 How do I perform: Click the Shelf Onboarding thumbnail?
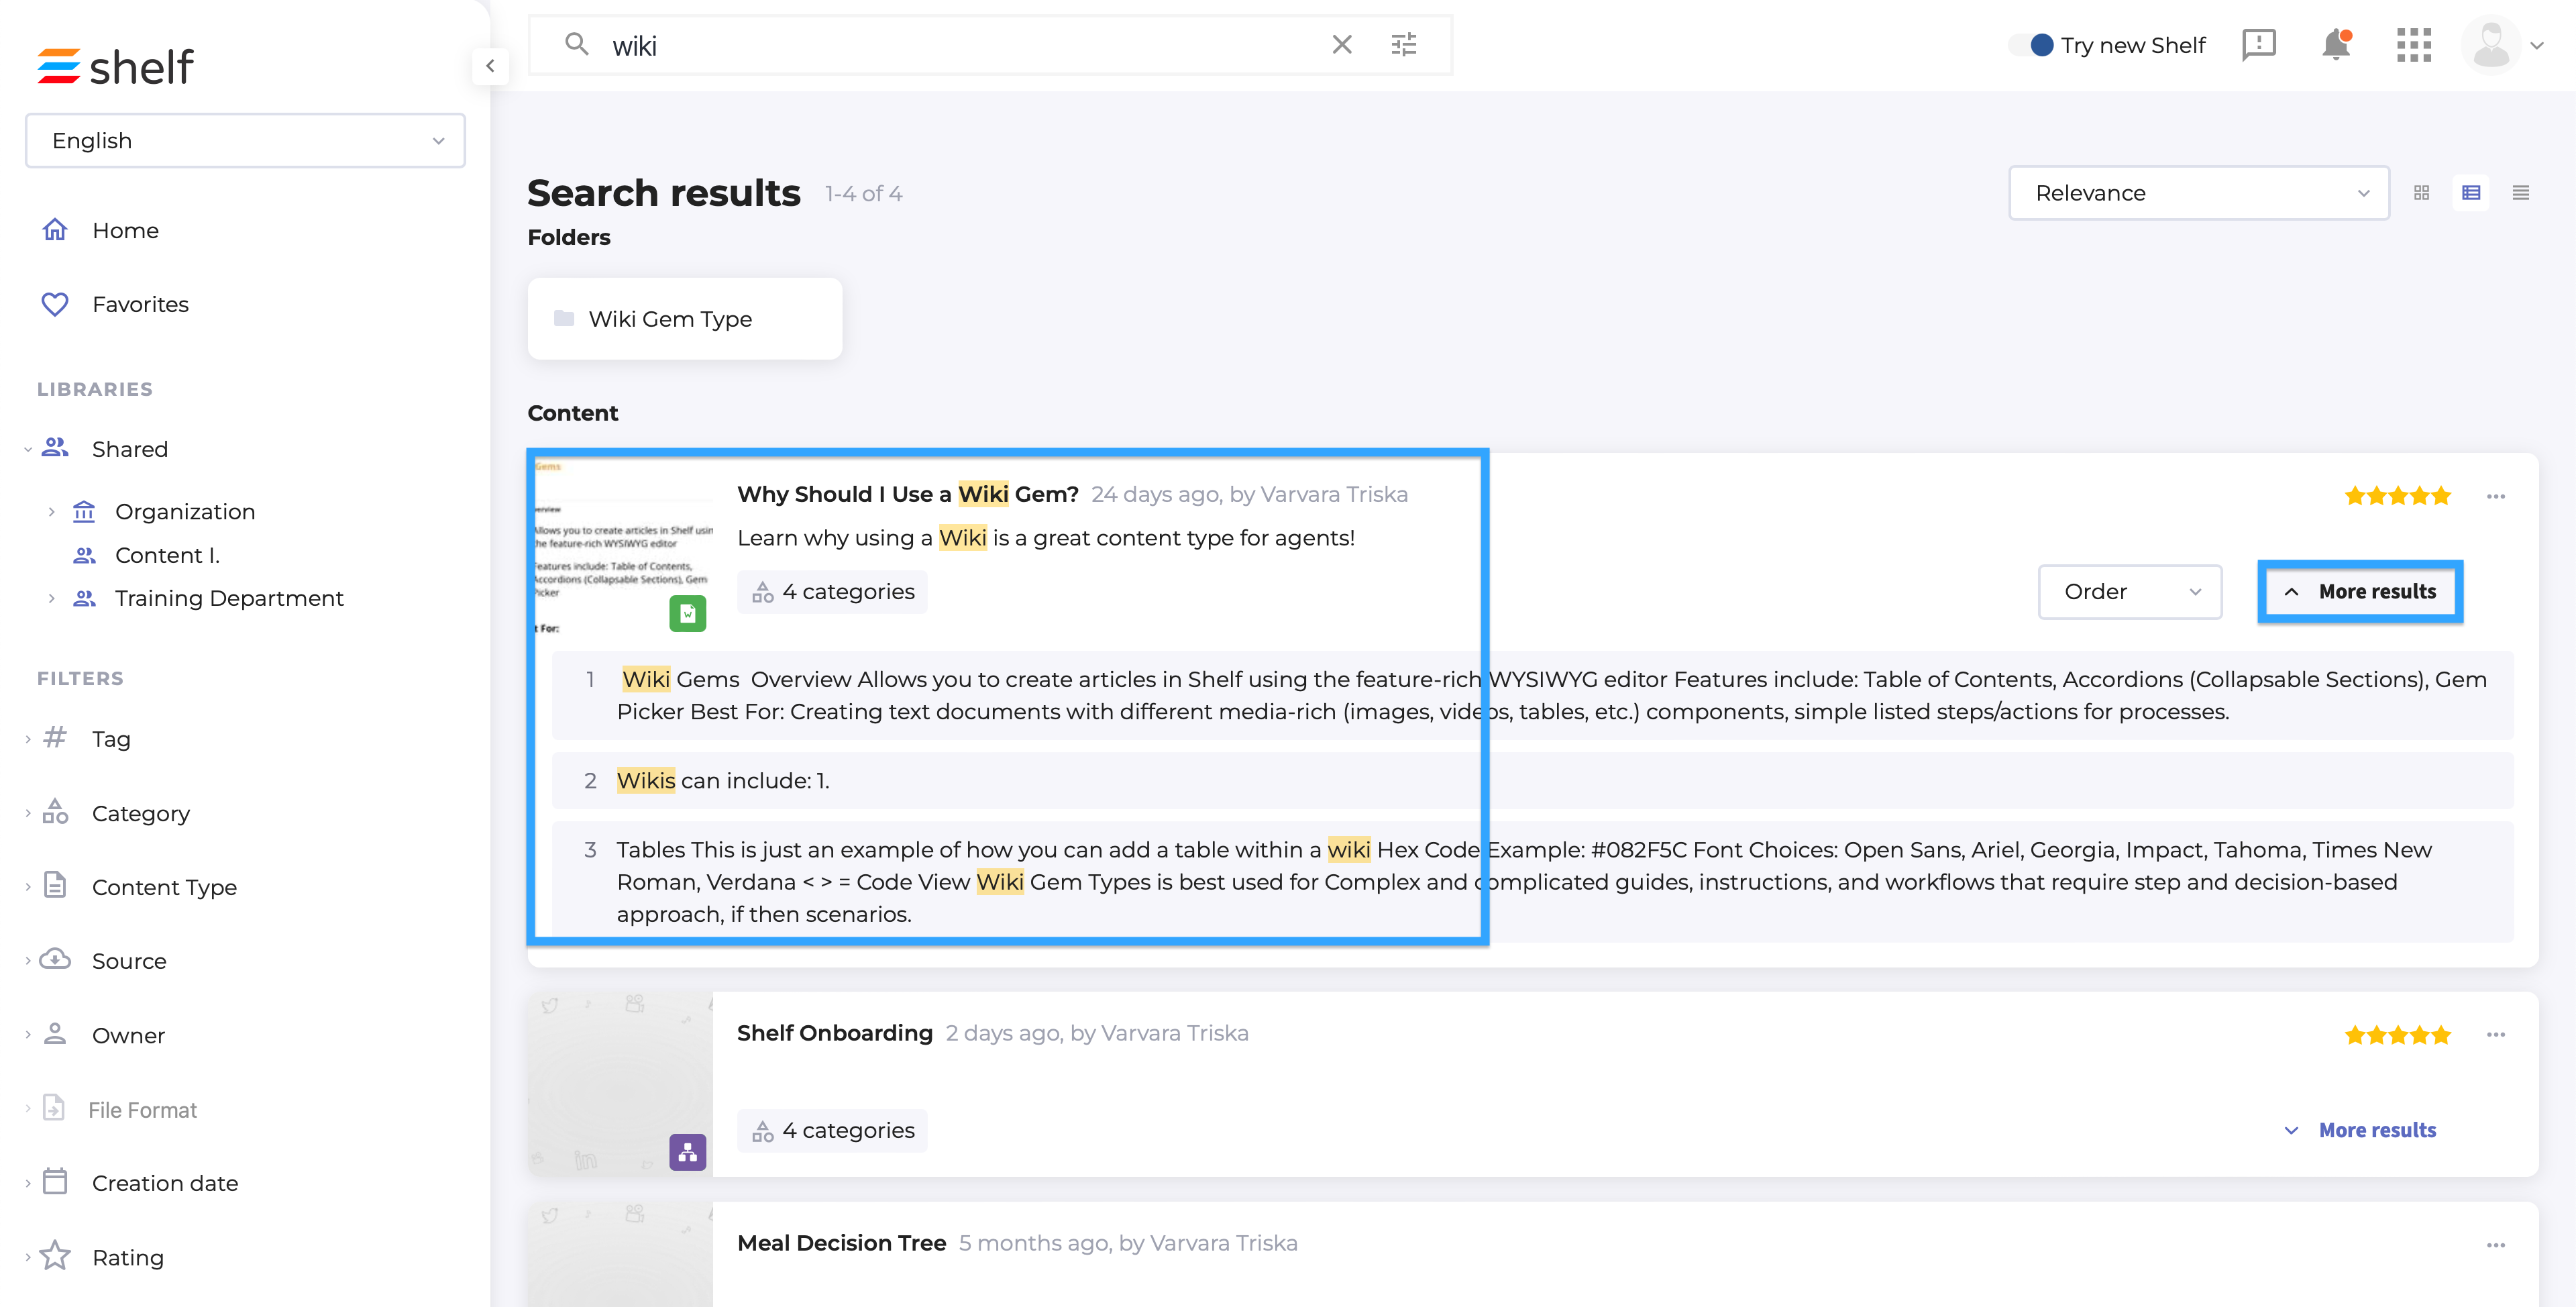[x=621, y=1084]
